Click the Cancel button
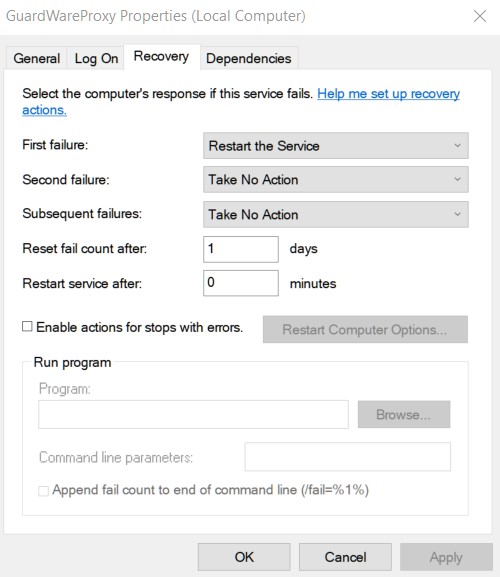Image resolution: width=500 pixels, height=577 pixels. coord(345,557)
